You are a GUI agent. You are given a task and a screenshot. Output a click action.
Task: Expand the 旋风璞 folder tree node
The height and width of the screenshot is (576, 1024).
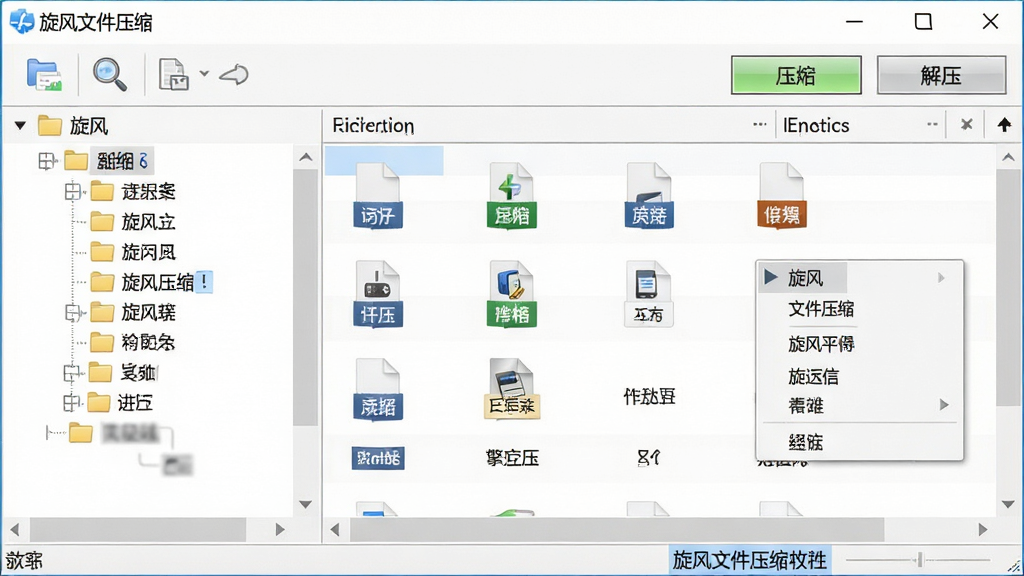(x=72, y=313)
